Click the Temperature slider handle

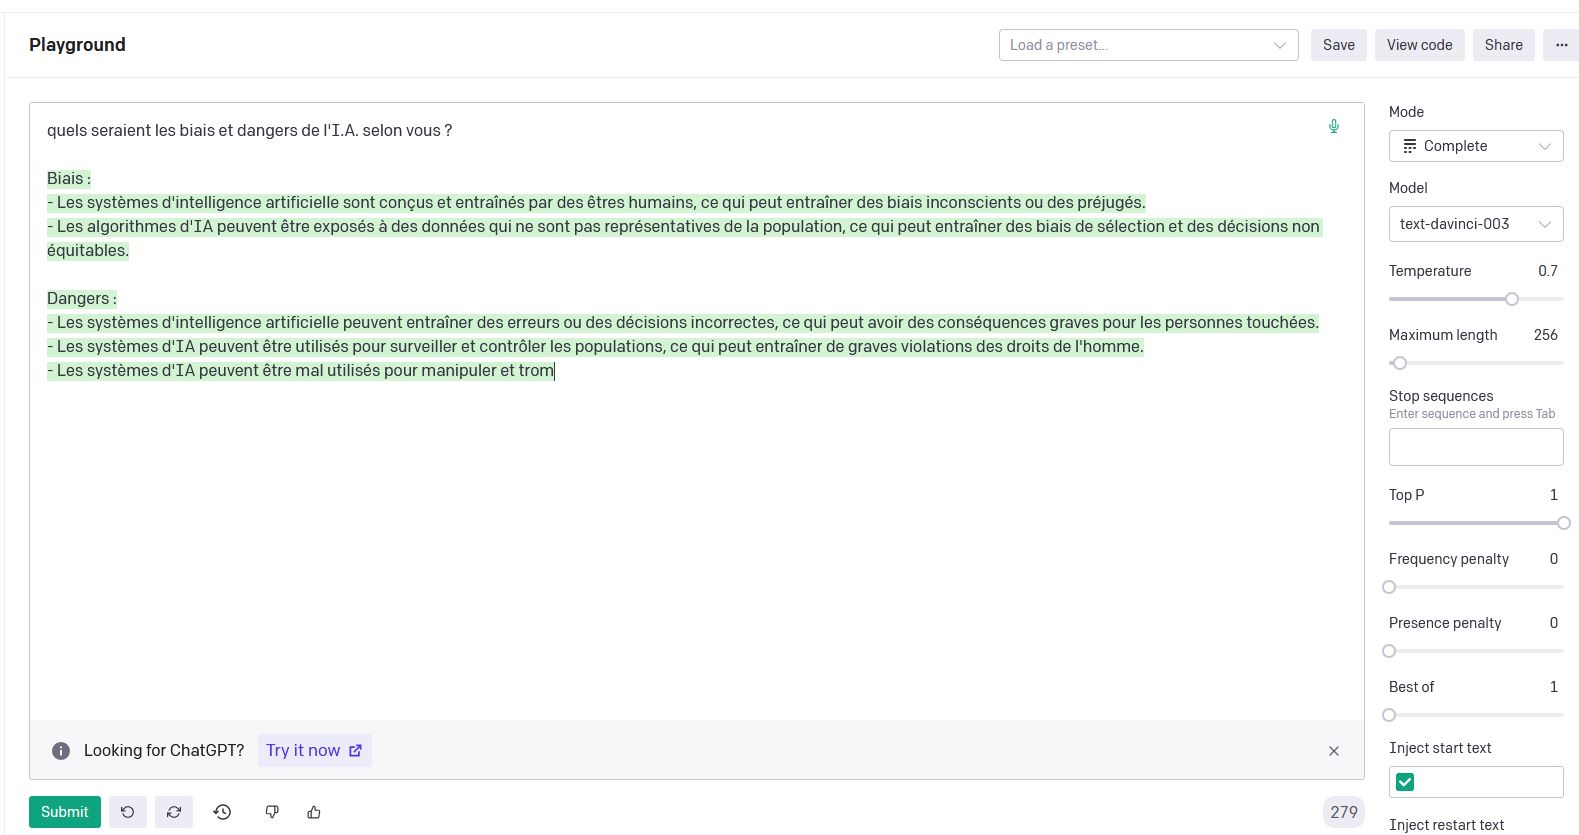[1512, 299]
